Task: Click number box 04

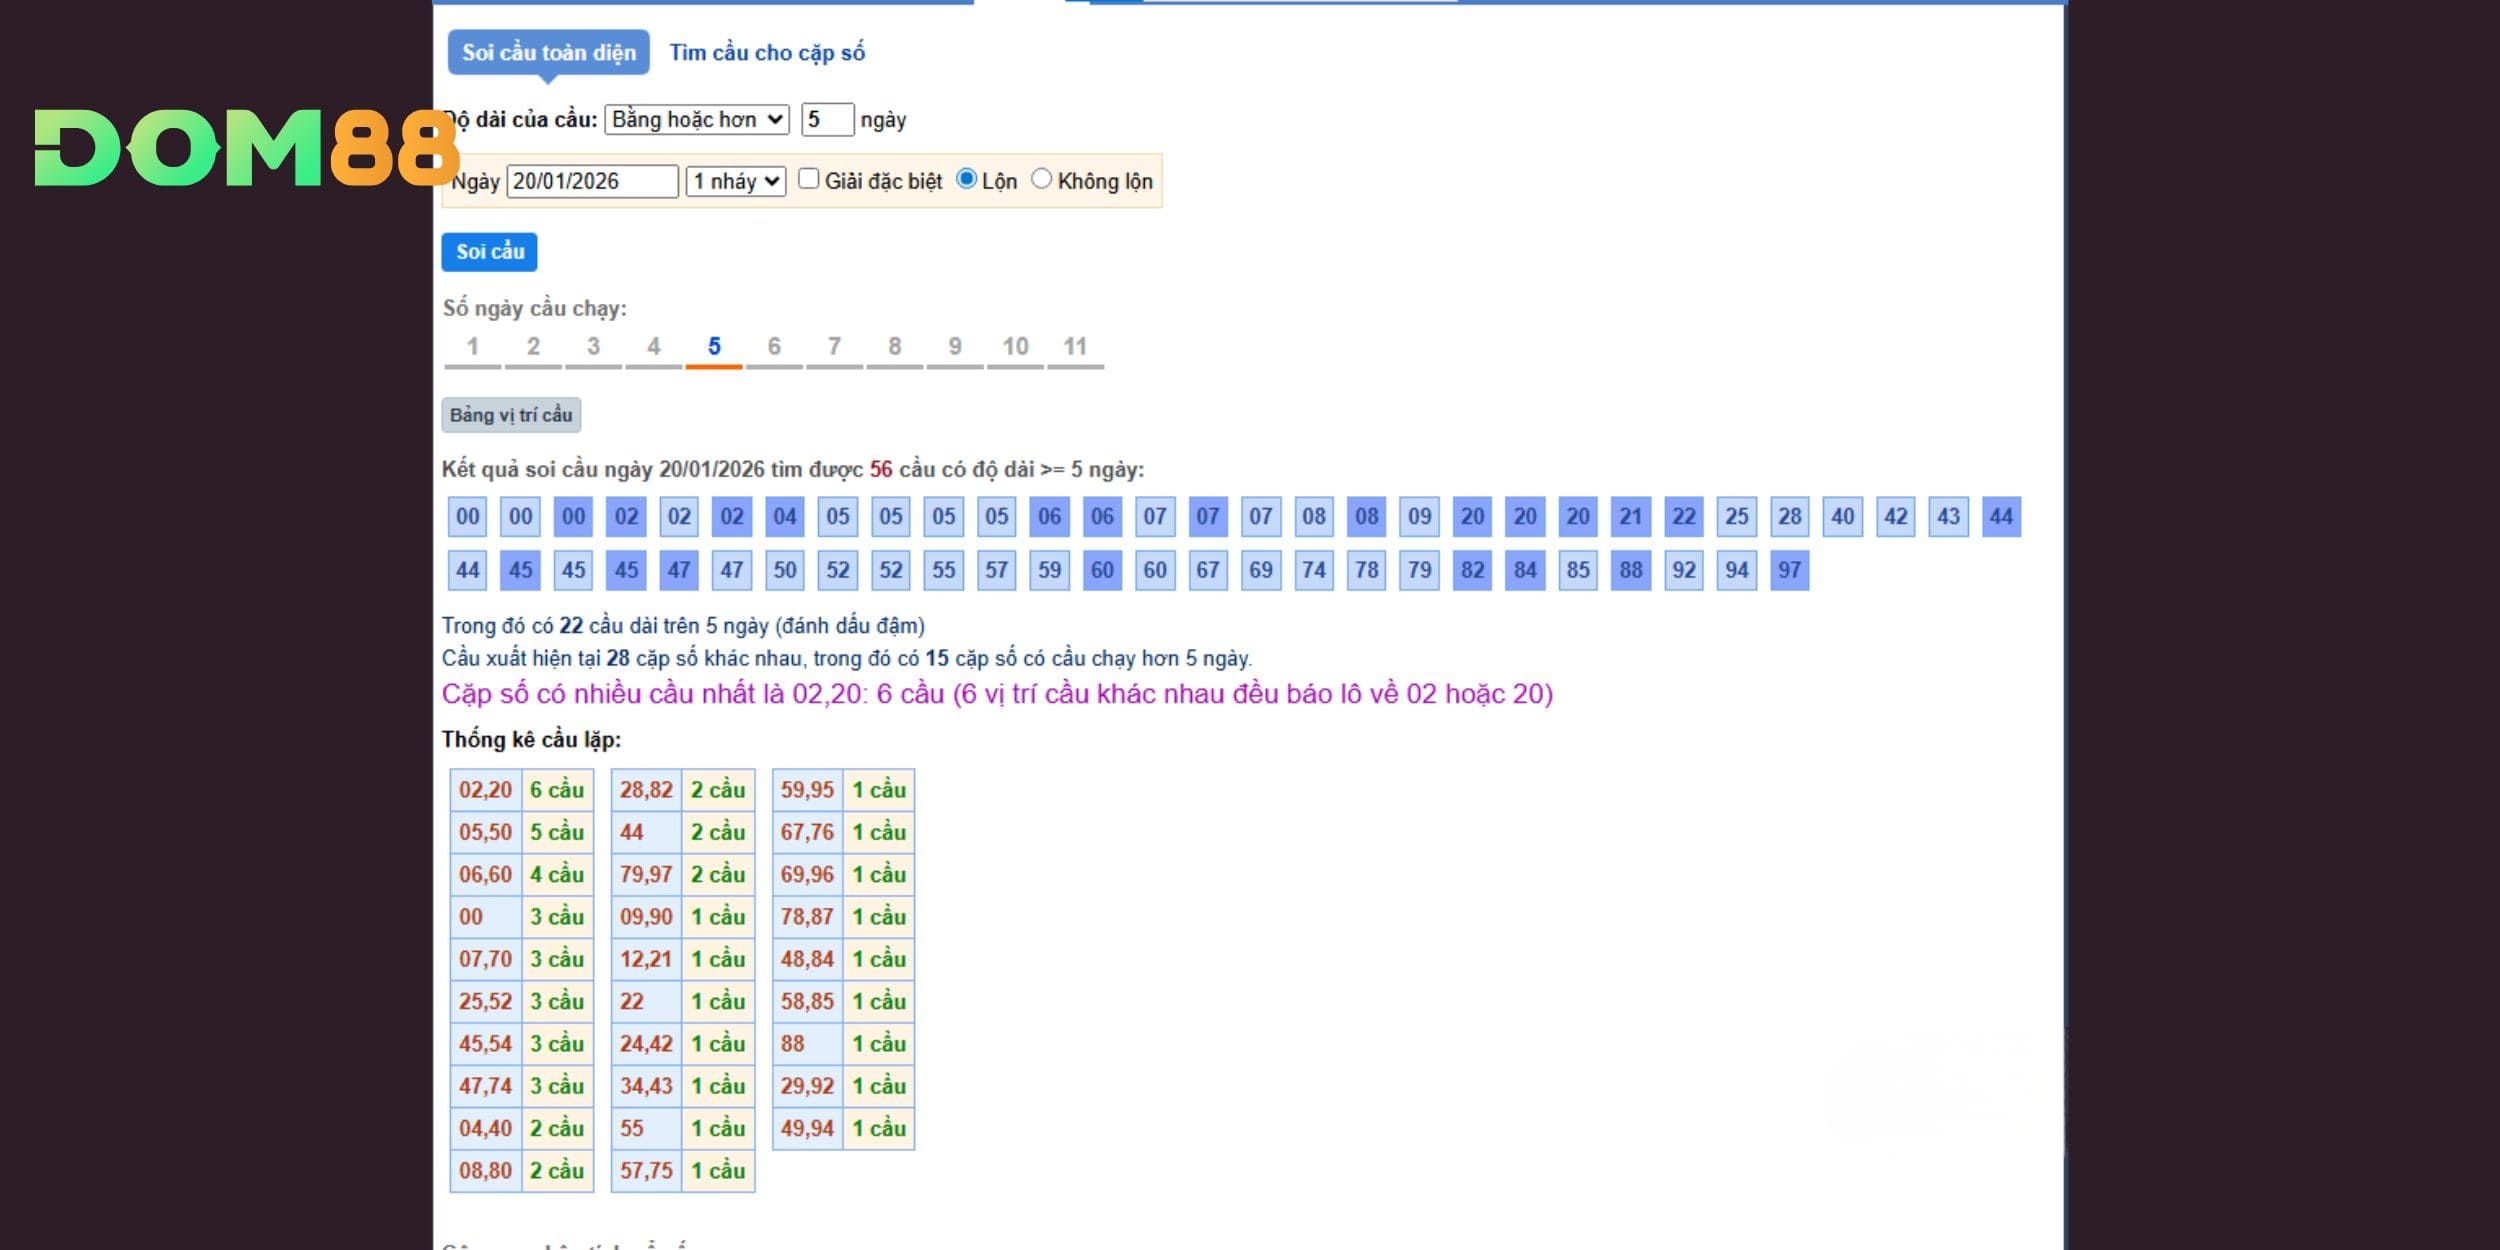Action: (x=785, y=517)
